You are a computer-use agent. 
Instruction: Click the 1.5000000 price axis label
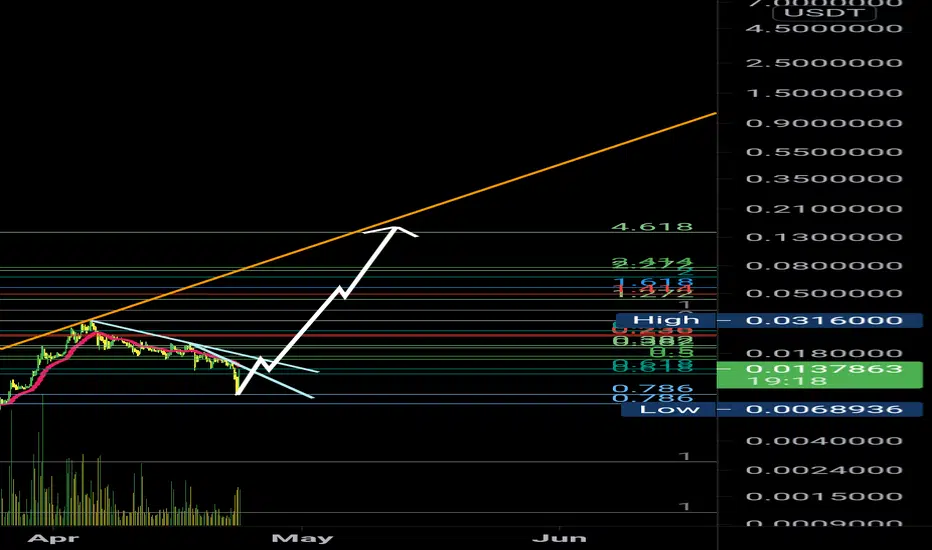tap(824, 93)
